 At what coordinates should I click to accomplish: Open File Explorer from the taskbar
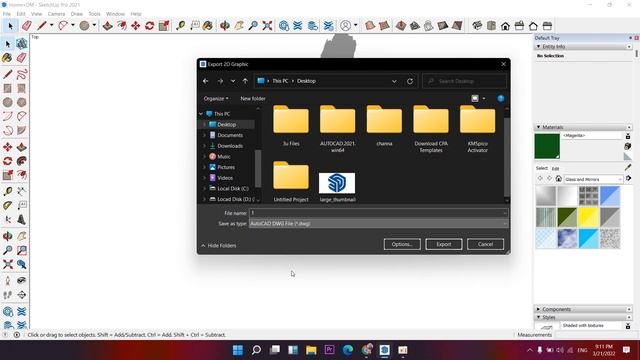[x=311, y=350]
